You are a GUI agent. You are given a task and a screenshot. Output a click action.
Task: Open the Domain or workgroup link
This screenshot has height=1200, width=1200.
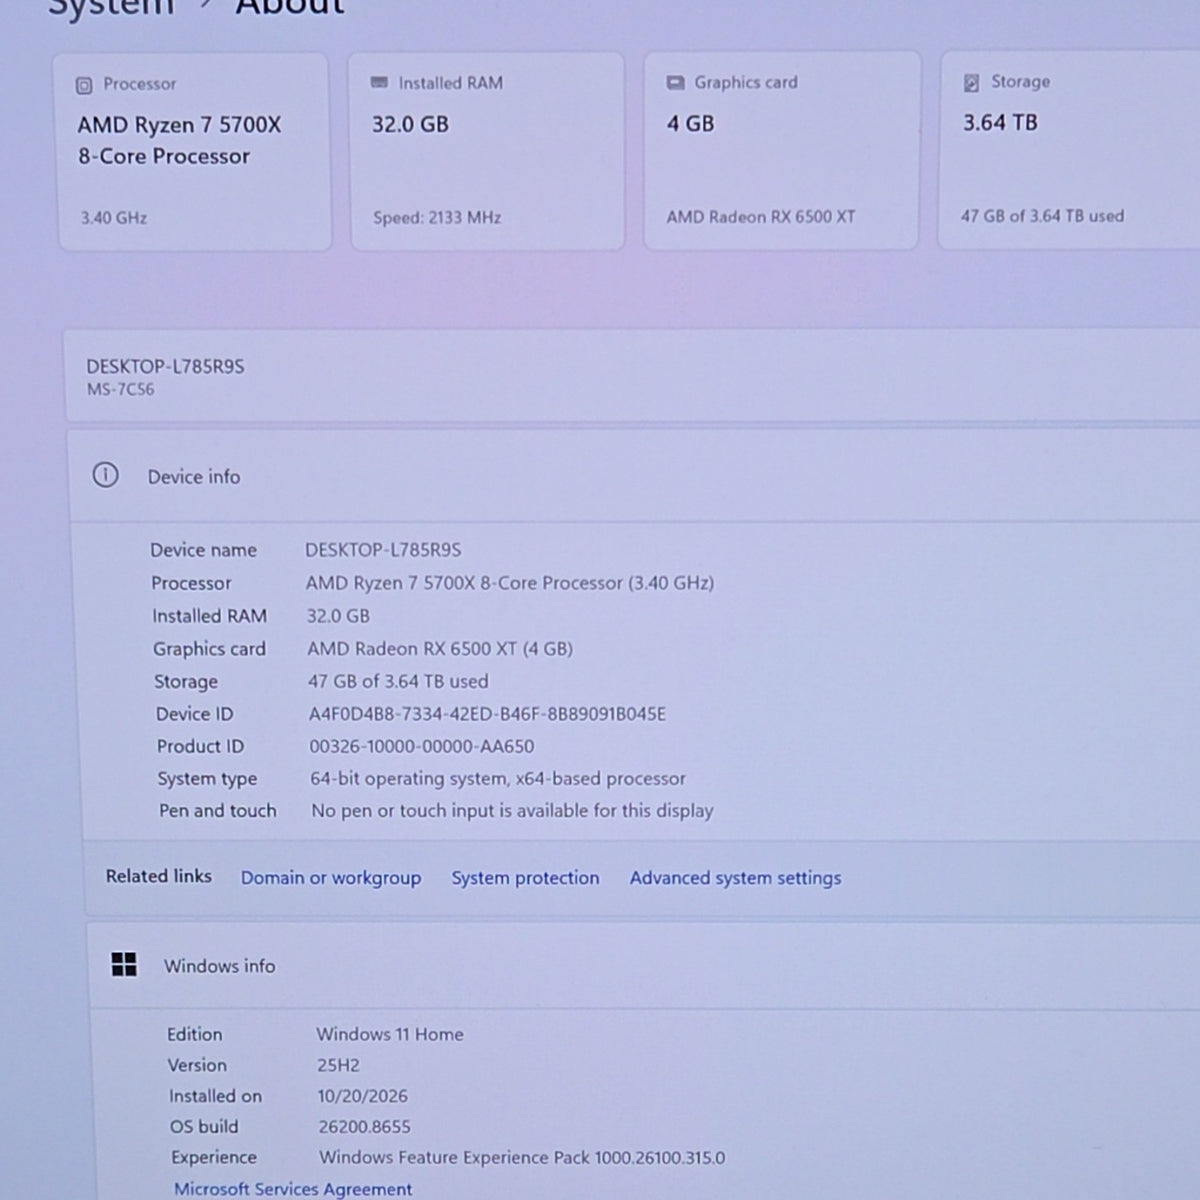point(331,877)
